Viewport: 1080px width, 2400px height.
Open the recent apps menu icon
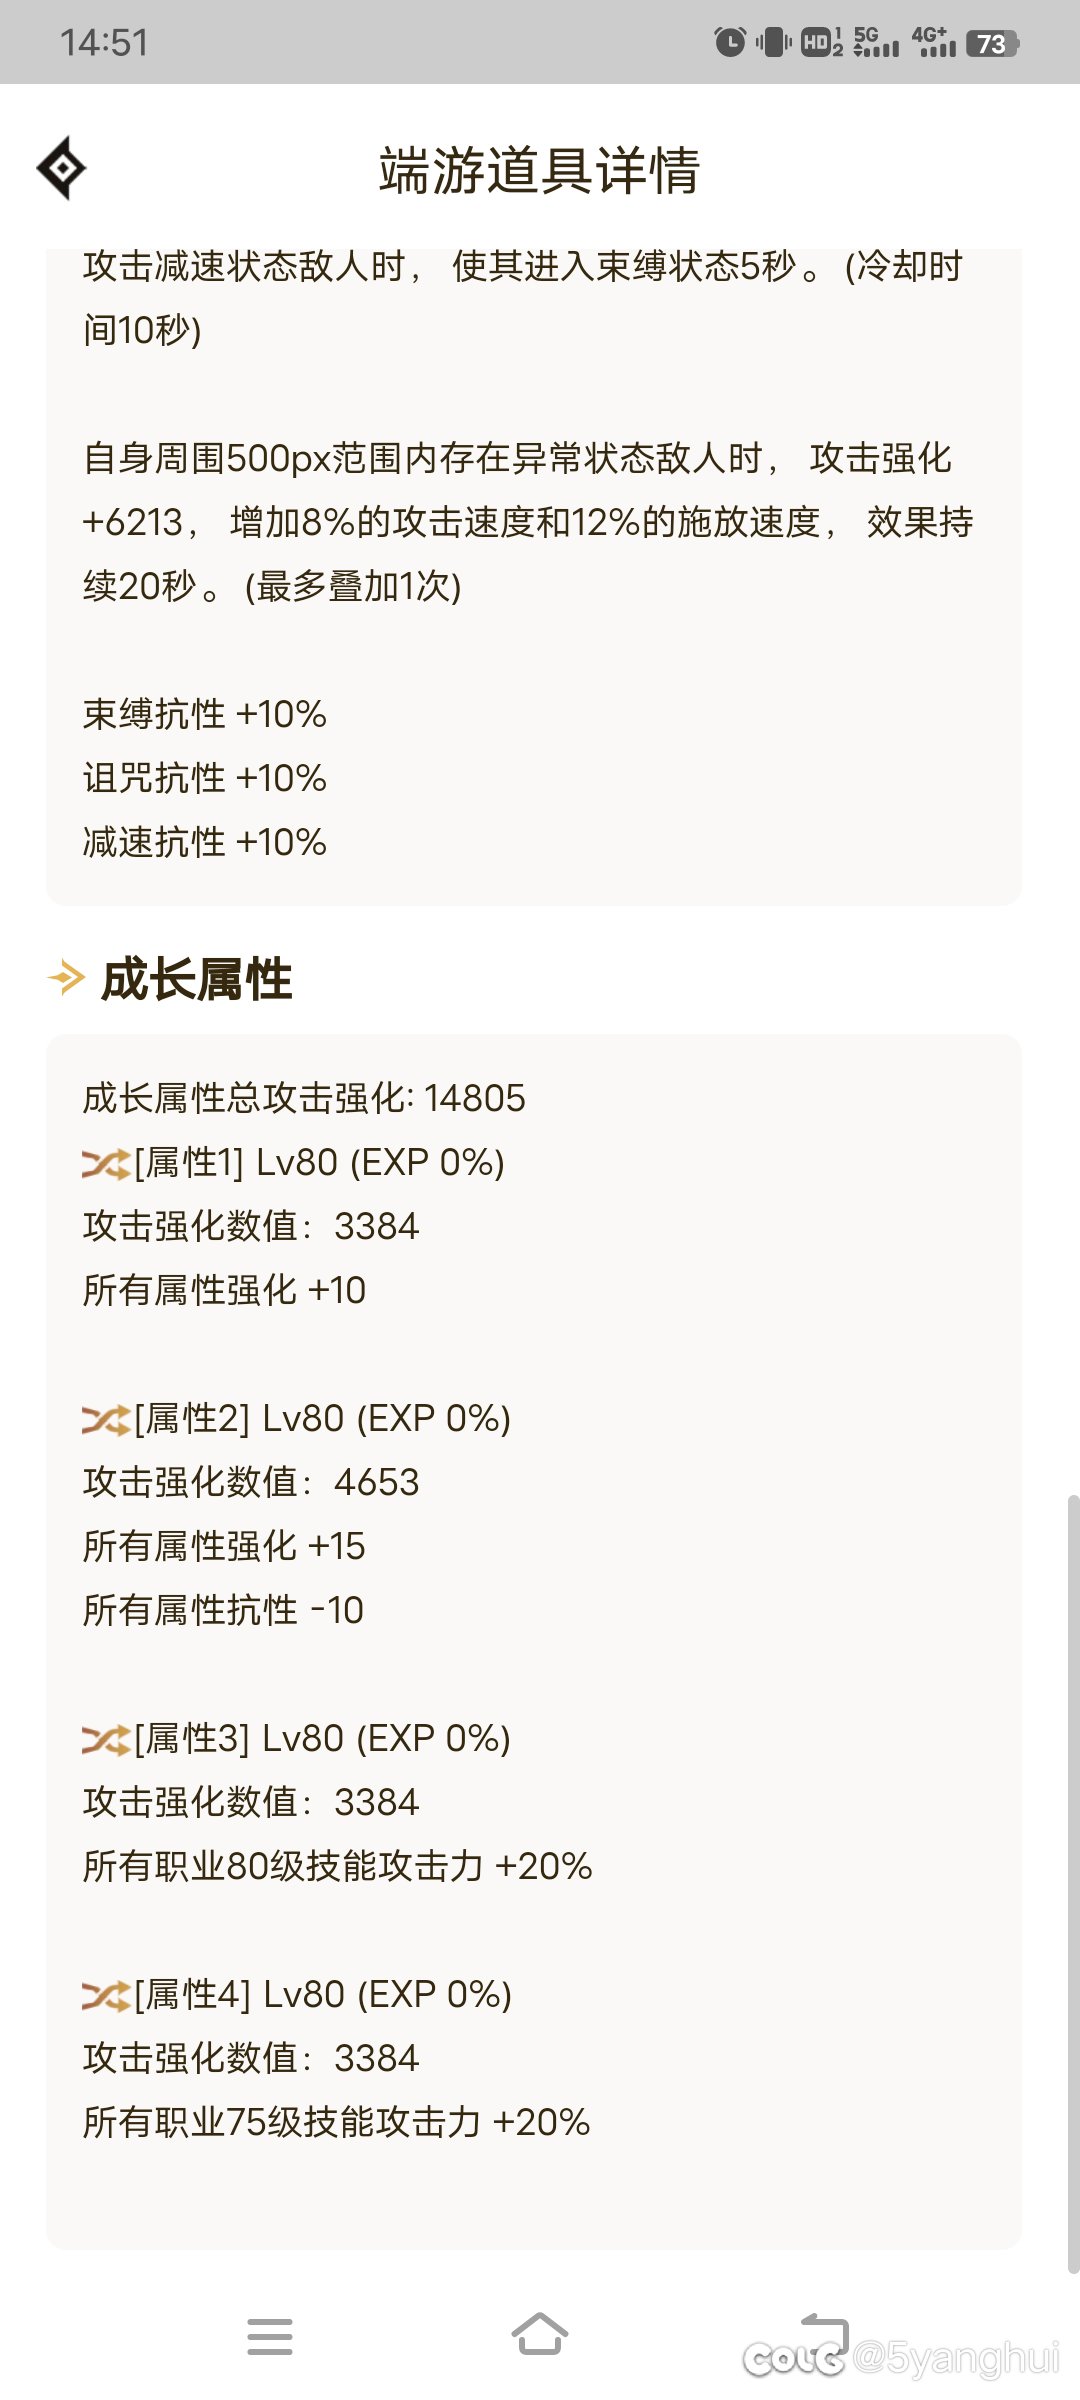tap(270, 2337)
